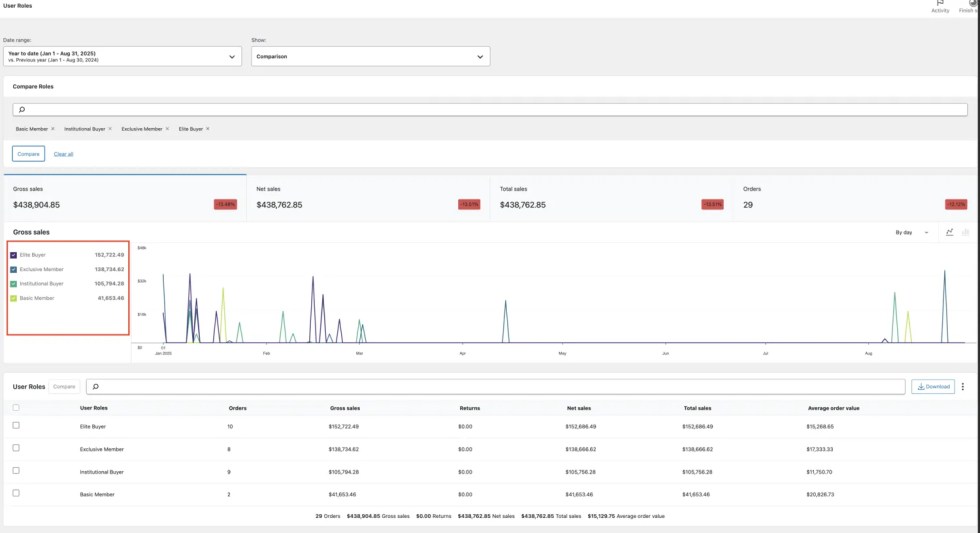Click average order value $17,333.33
Viewport: 980px width, 533px height.
click(819, 449)
